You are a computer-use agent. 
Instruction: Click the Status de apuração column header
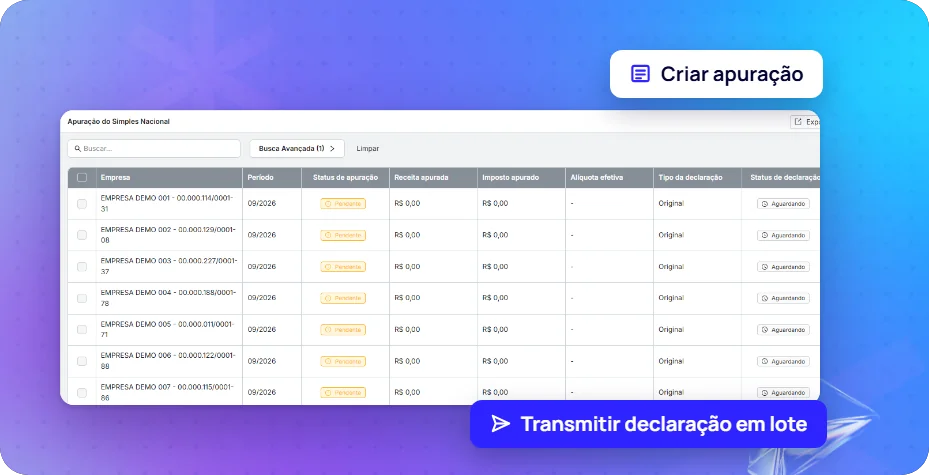point(345,178)
